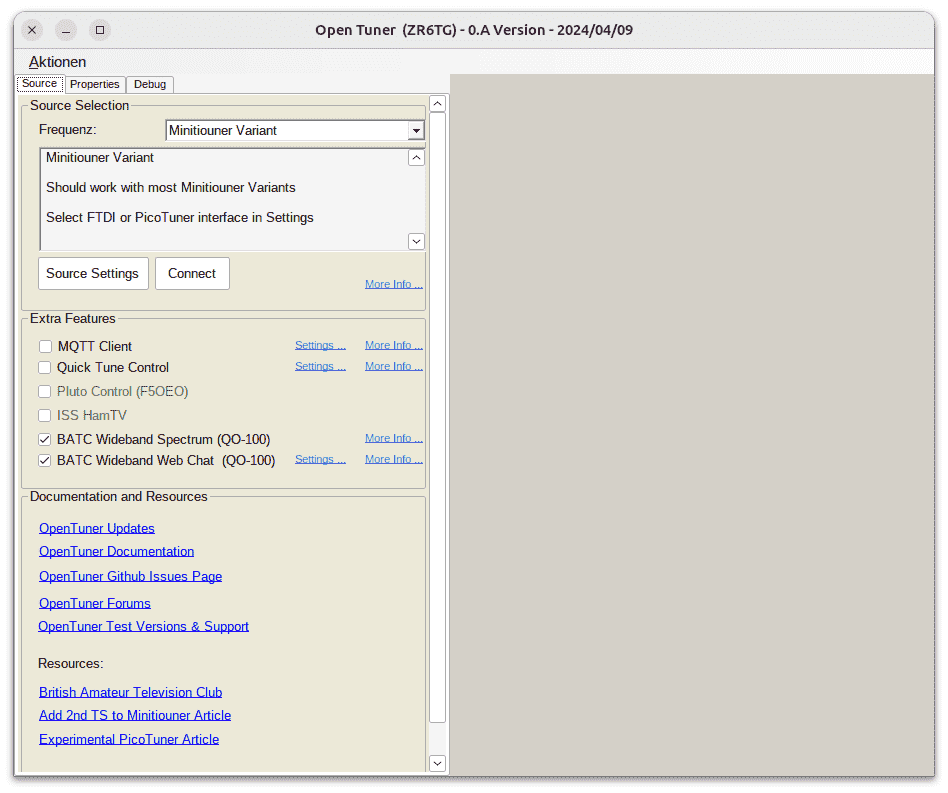Open the OpenTuner Forums link
Image resolution: width=948 pixels, height=793 pixels.
tap(95, 603)
